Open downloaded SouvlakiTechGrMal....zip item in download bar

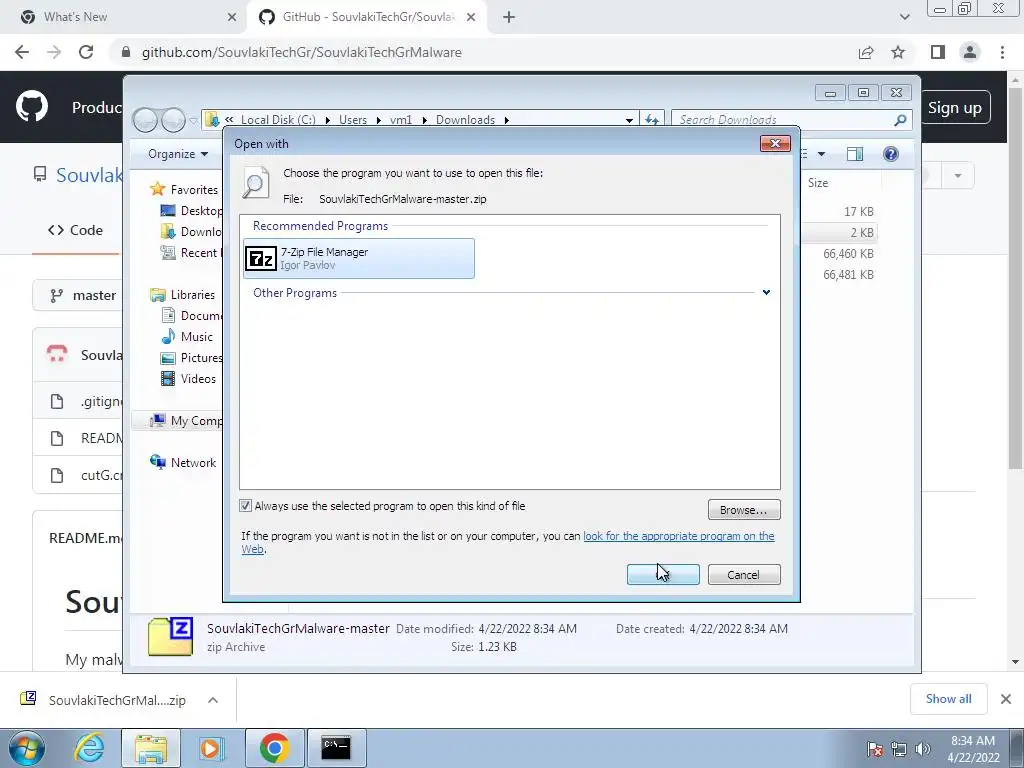103,700
